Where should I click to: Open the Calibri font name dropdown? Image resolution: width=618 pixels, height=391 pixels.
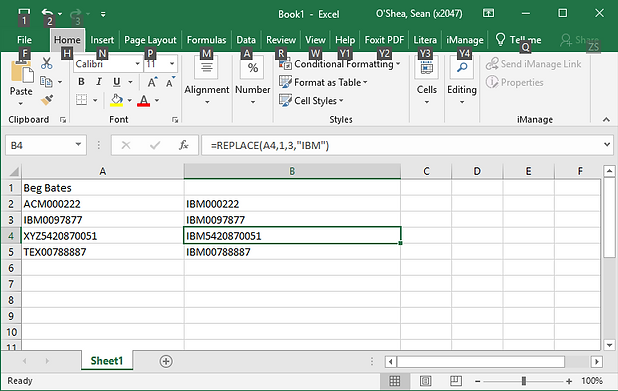pos(137,63)
